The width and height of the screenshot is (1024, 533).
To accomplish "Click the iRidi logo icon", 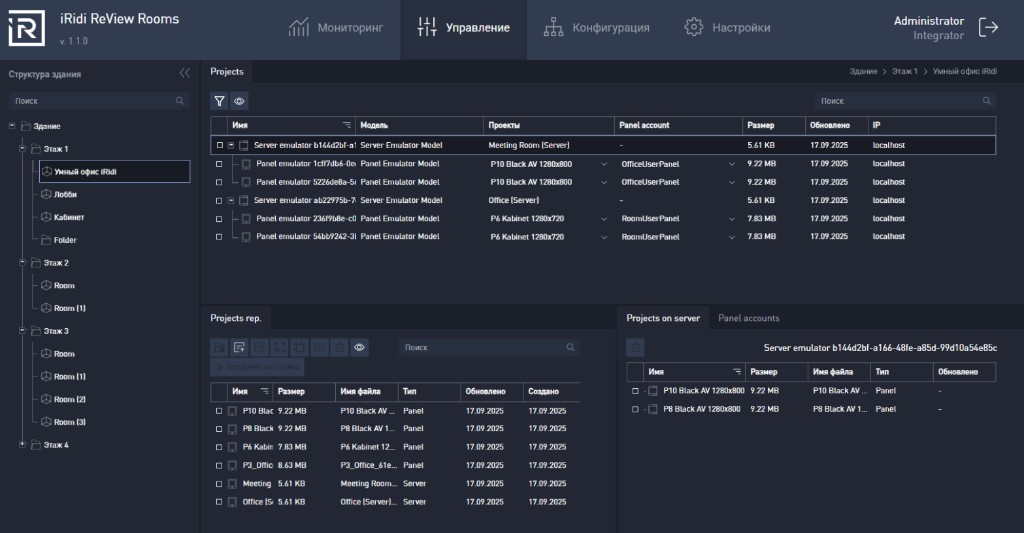I will pos(27,28).
